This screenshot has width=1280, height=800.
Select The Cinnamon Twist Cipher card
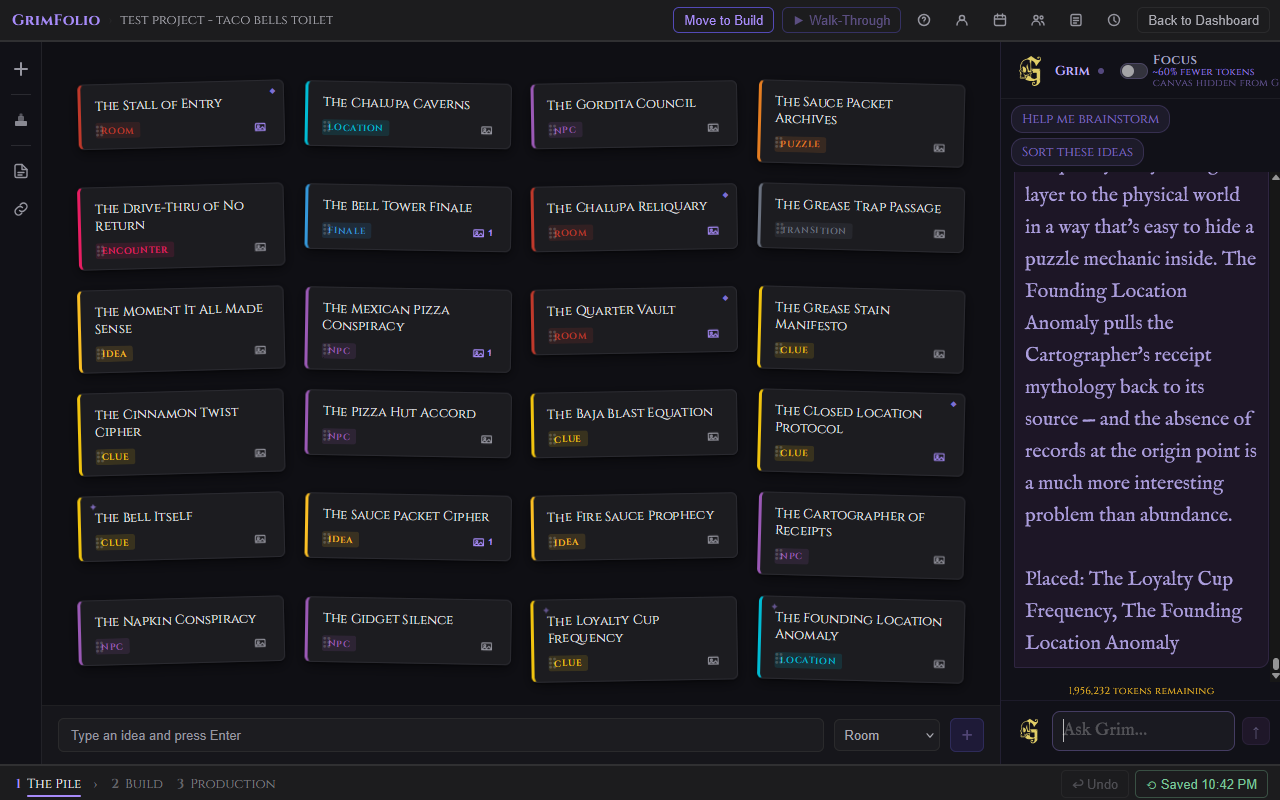[180, 433]
